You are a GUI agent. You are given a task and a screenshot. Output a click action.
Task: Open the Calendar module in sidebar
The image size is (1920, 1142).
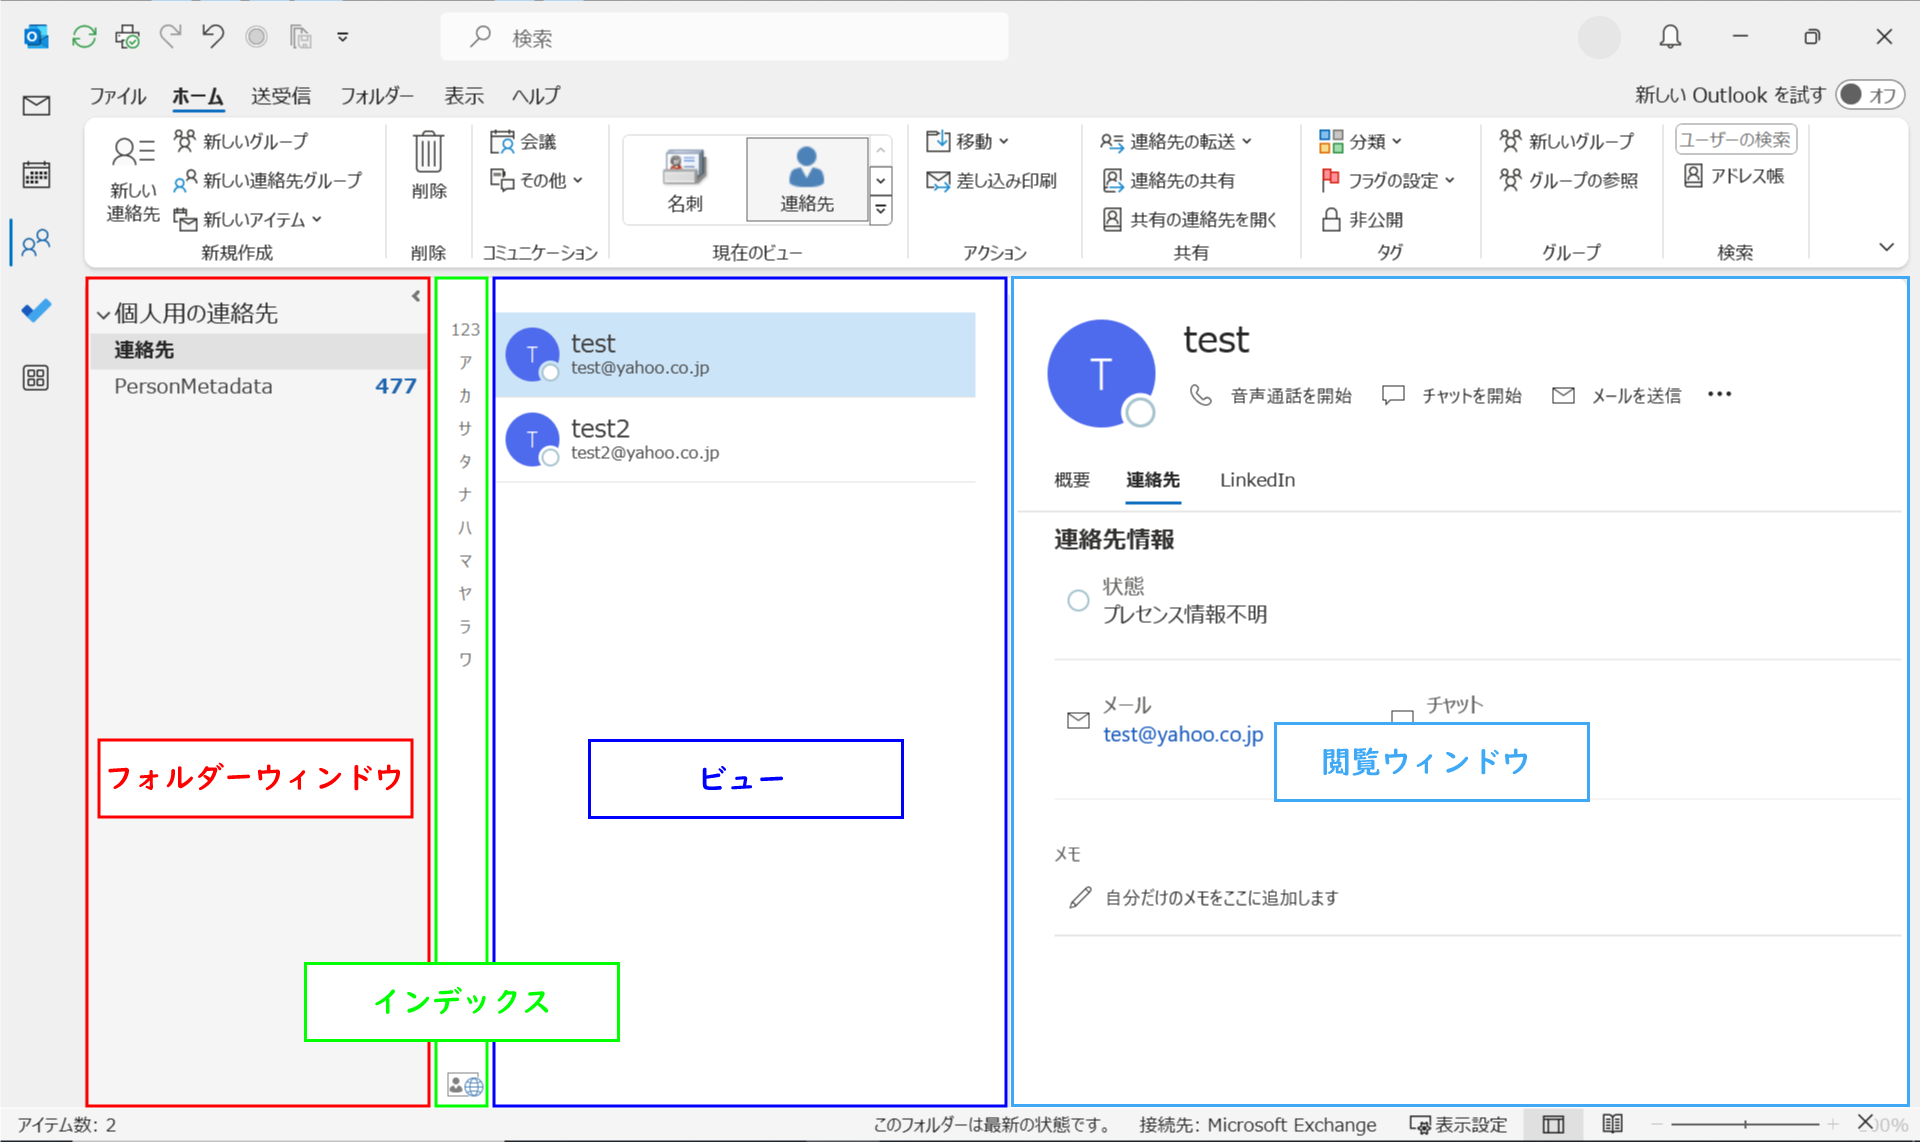37,175
